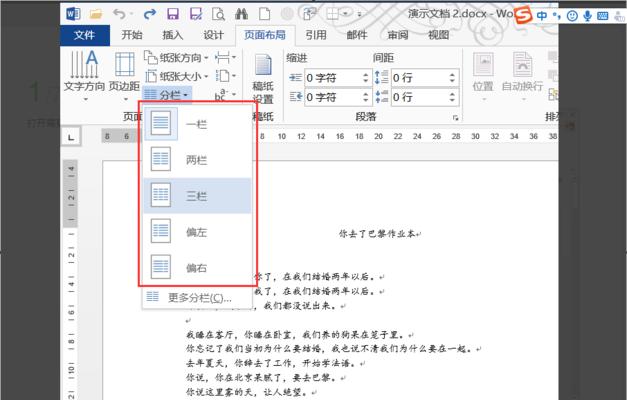This screenshot has height=400, width=627.
Task: Click the soft keyboard icon on IME bar
Action: tap(603, 16)
